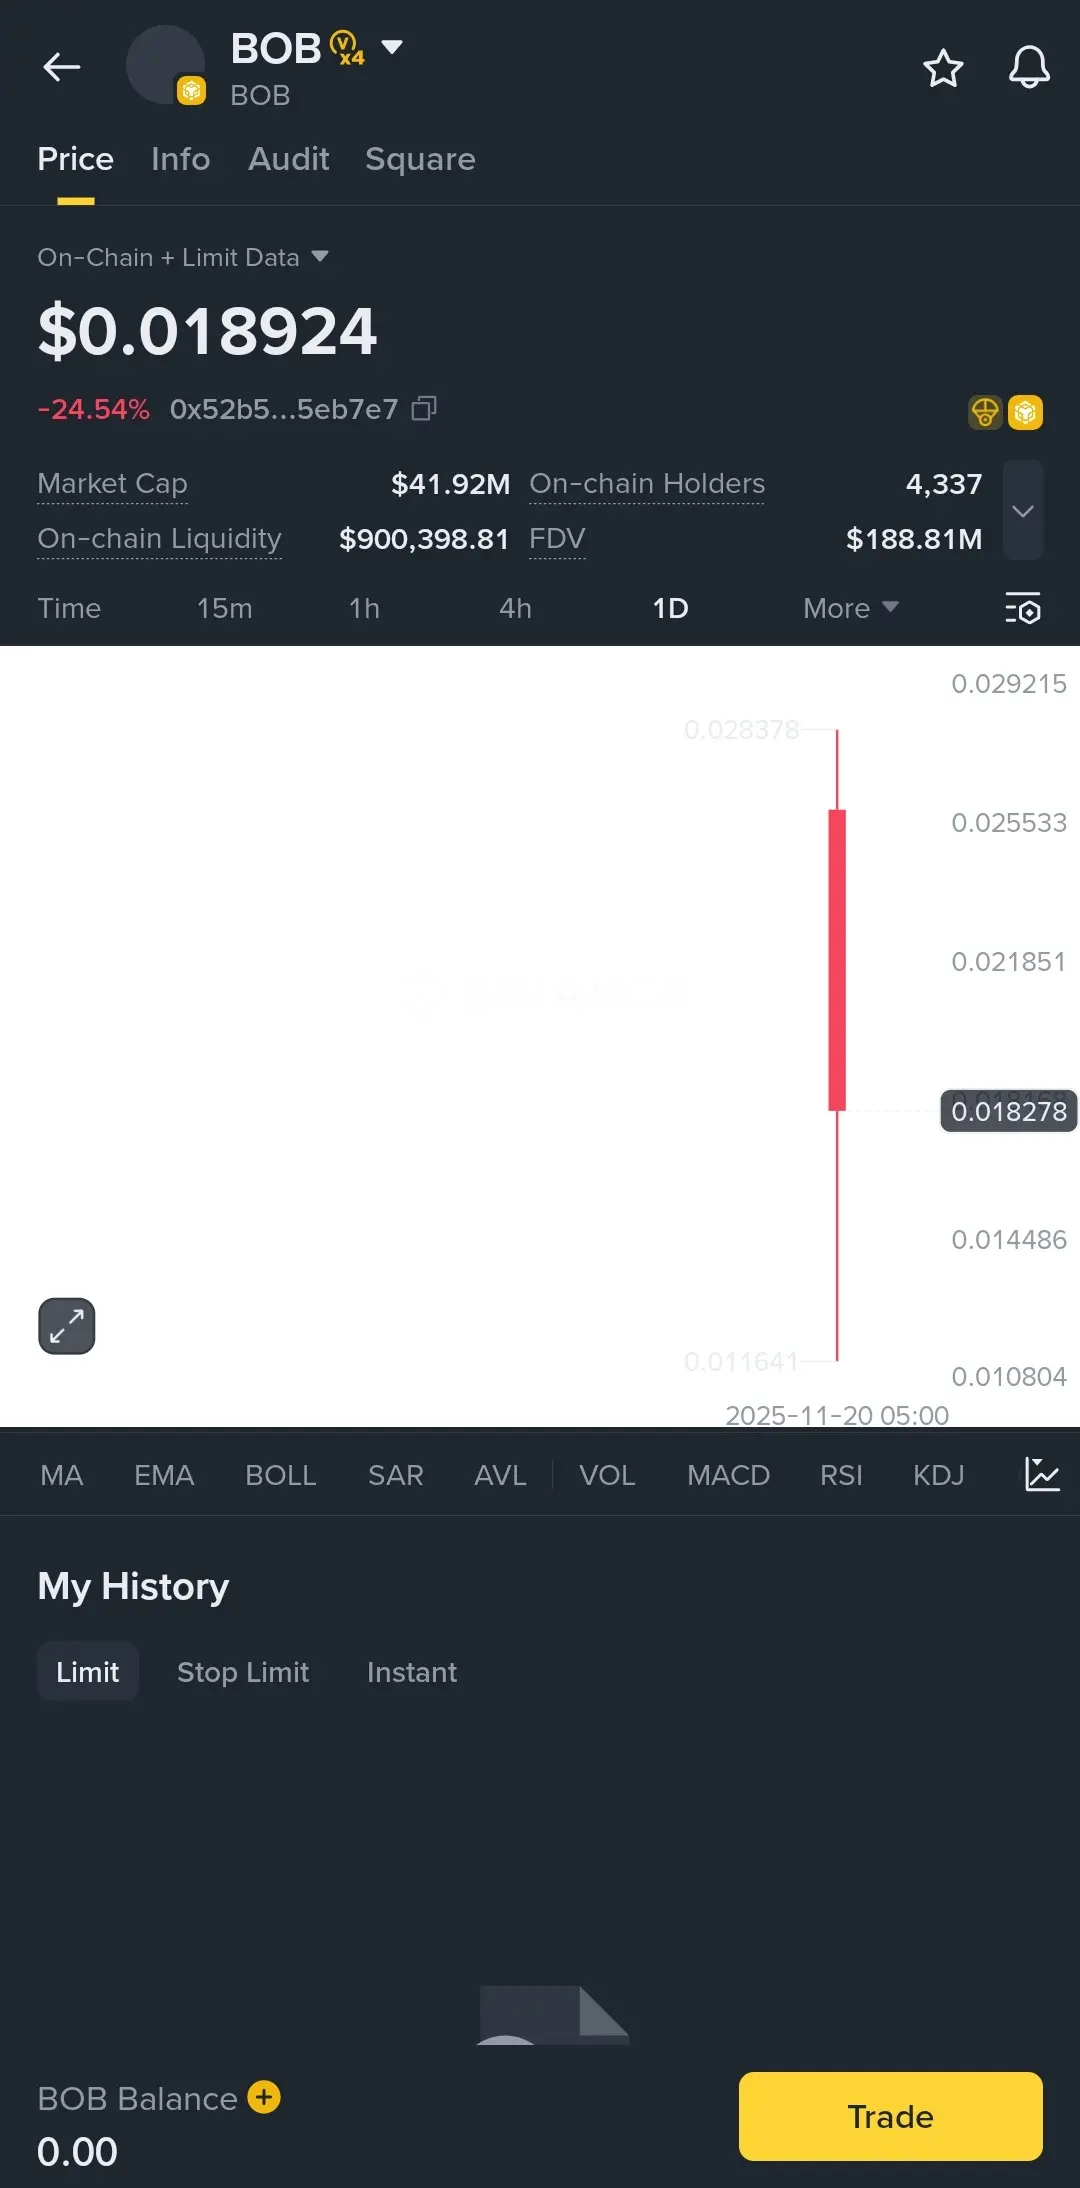Expand chart to fullscreen
1080x2188 pixels.
pyautogui.click(x=67, y=1326)
